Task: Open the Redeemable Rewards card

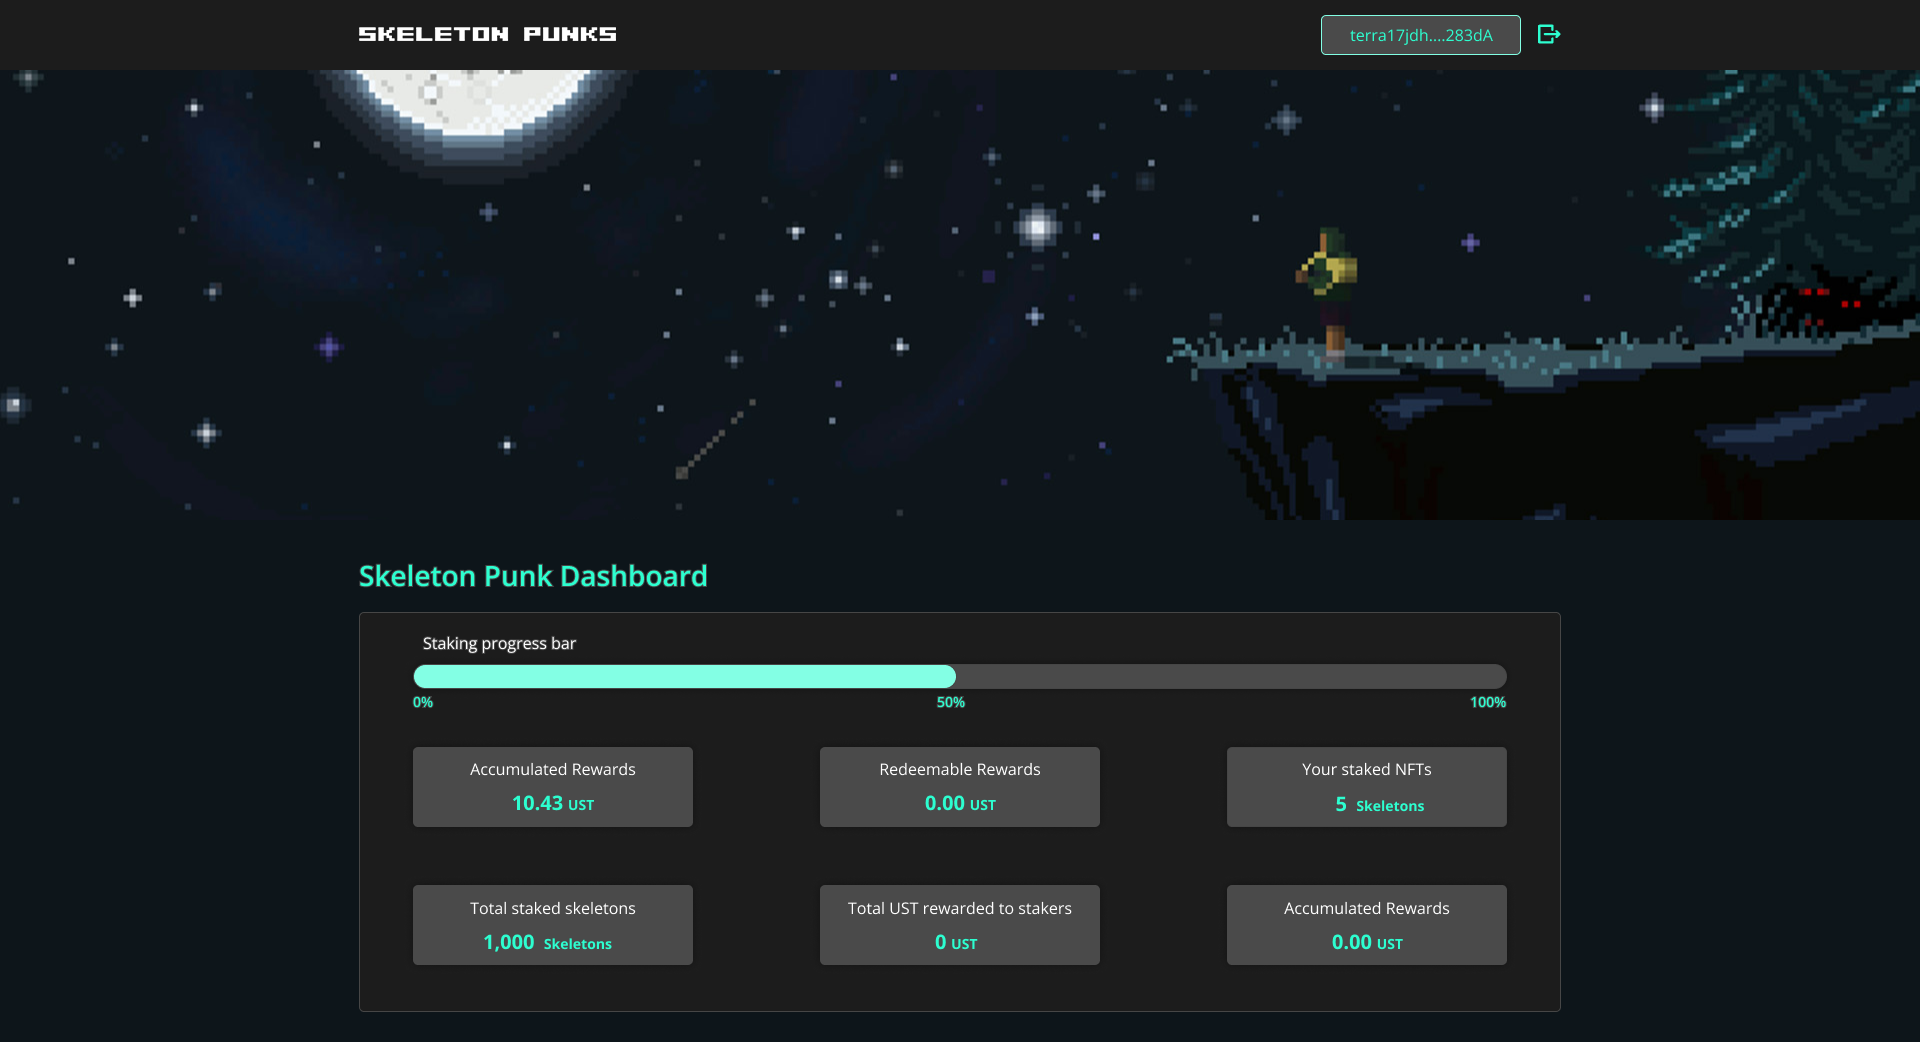Action: click(960, 787)
